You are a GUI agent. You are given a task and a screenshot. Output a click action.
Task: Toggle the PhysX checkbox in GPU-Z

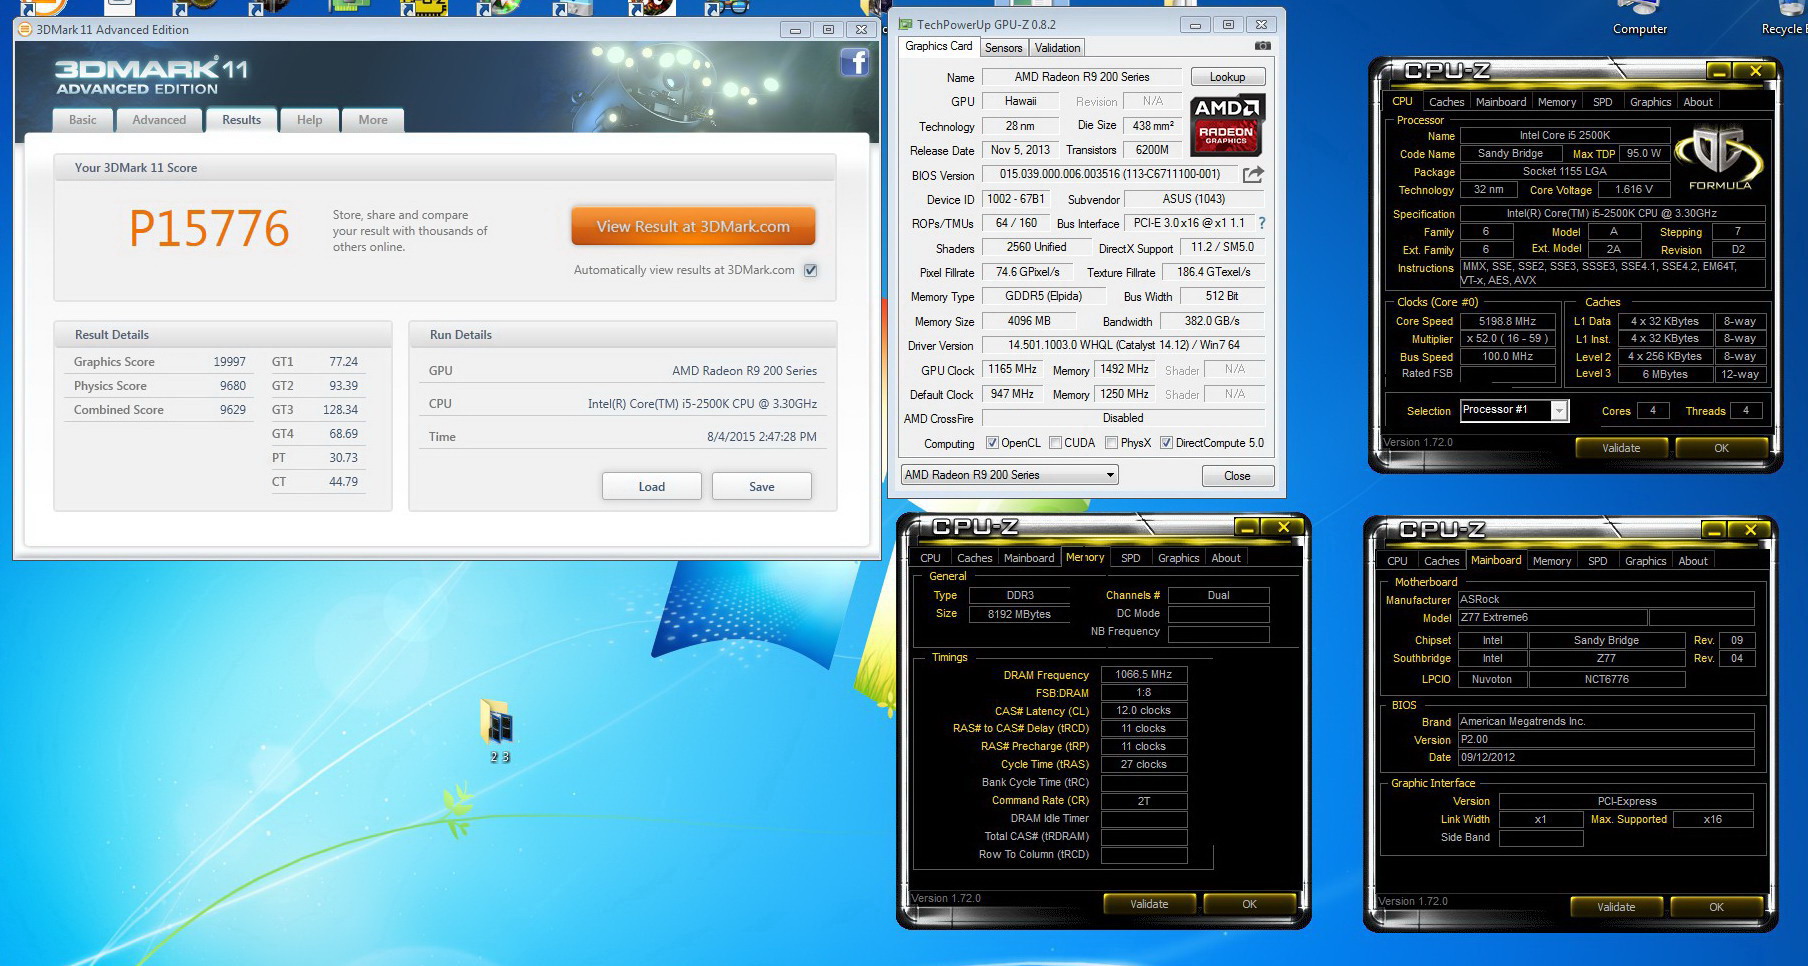1111,443
